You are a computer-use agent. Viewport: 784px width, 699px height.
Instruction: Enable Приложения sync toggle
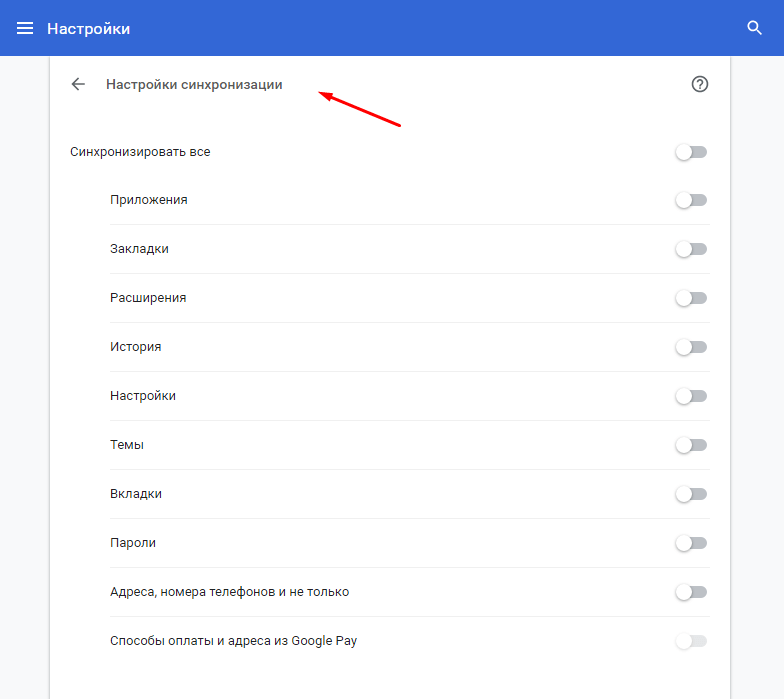pyautogui.click(x=691, y=200)
